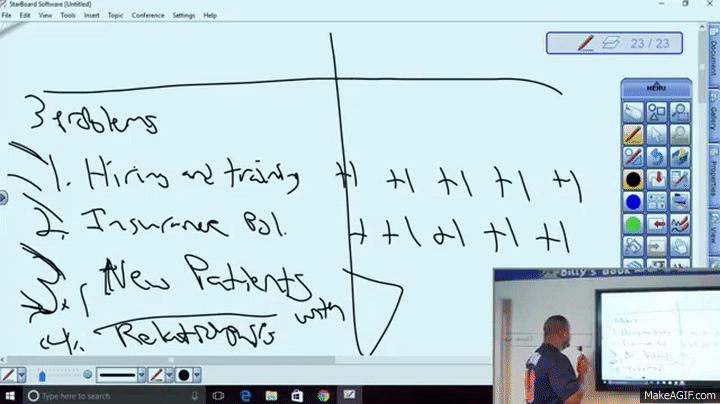Select the red pen tool in the floating toolbar
720x404 pixels.
pyautogui.click(x=632, y=133)
